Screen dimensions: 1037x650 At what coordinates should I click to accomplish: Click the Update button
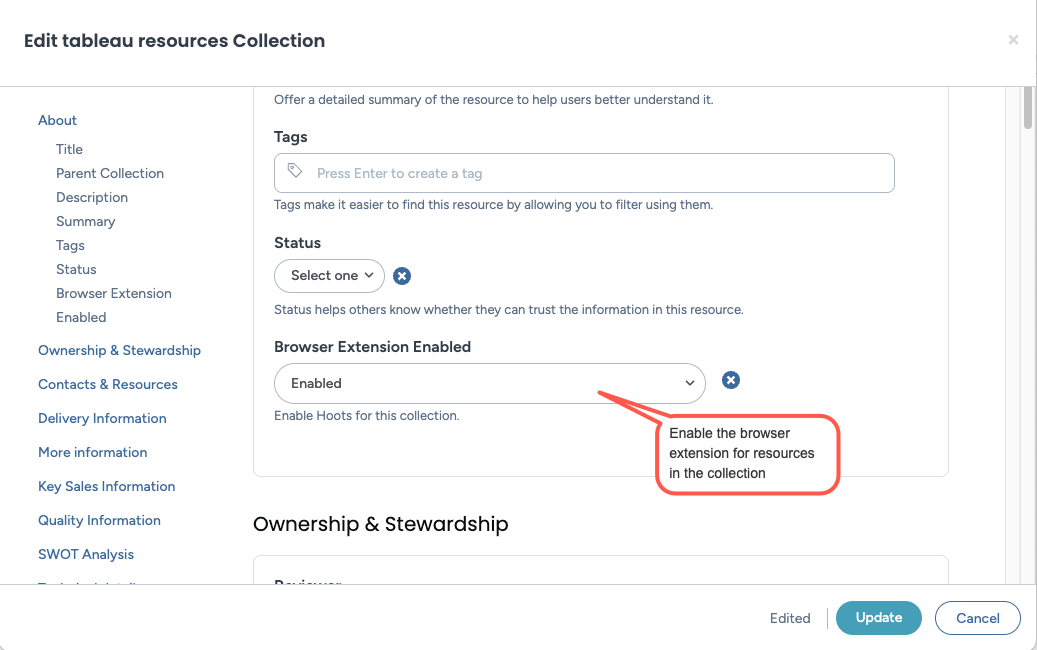(x=878, y=617)
